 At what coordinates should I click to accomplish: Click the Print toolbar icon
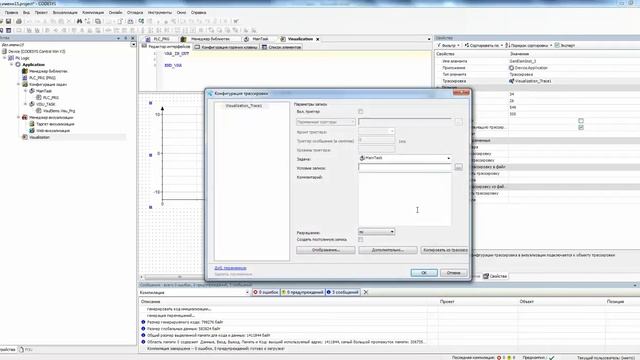(x=19, y=21)
